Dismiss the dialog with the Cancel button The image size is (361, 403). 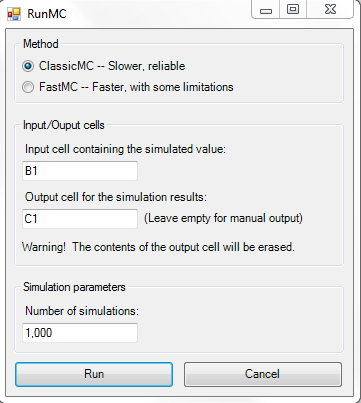click(x=263, y=374)
